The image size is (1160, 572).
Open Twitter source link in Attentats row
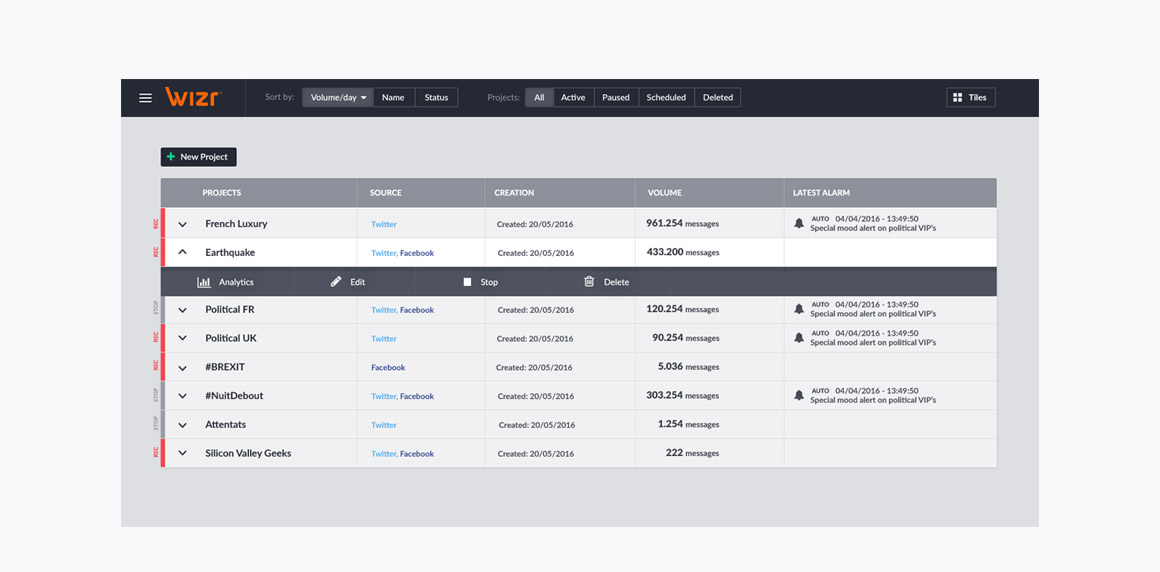(x=384, y=425)
